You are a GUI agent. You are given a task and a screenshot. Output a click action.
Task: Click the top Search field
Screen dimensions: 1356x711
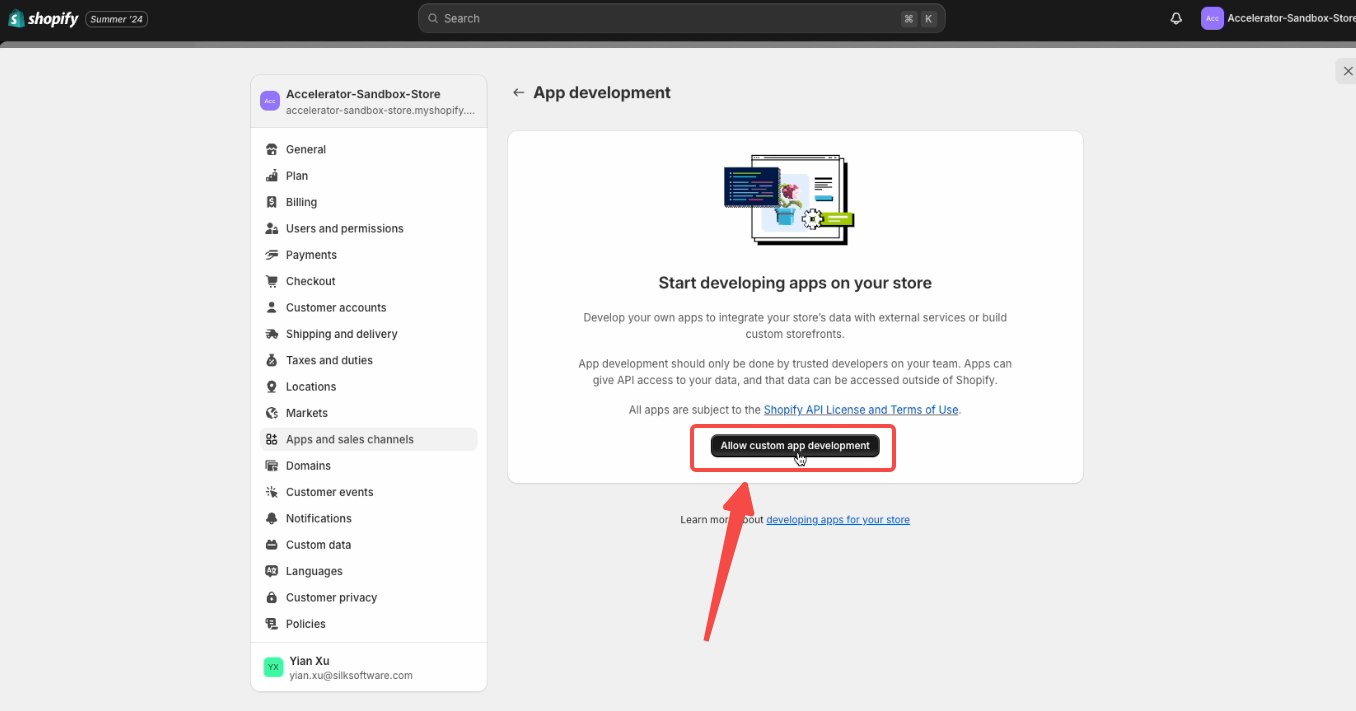pos(681,18)
